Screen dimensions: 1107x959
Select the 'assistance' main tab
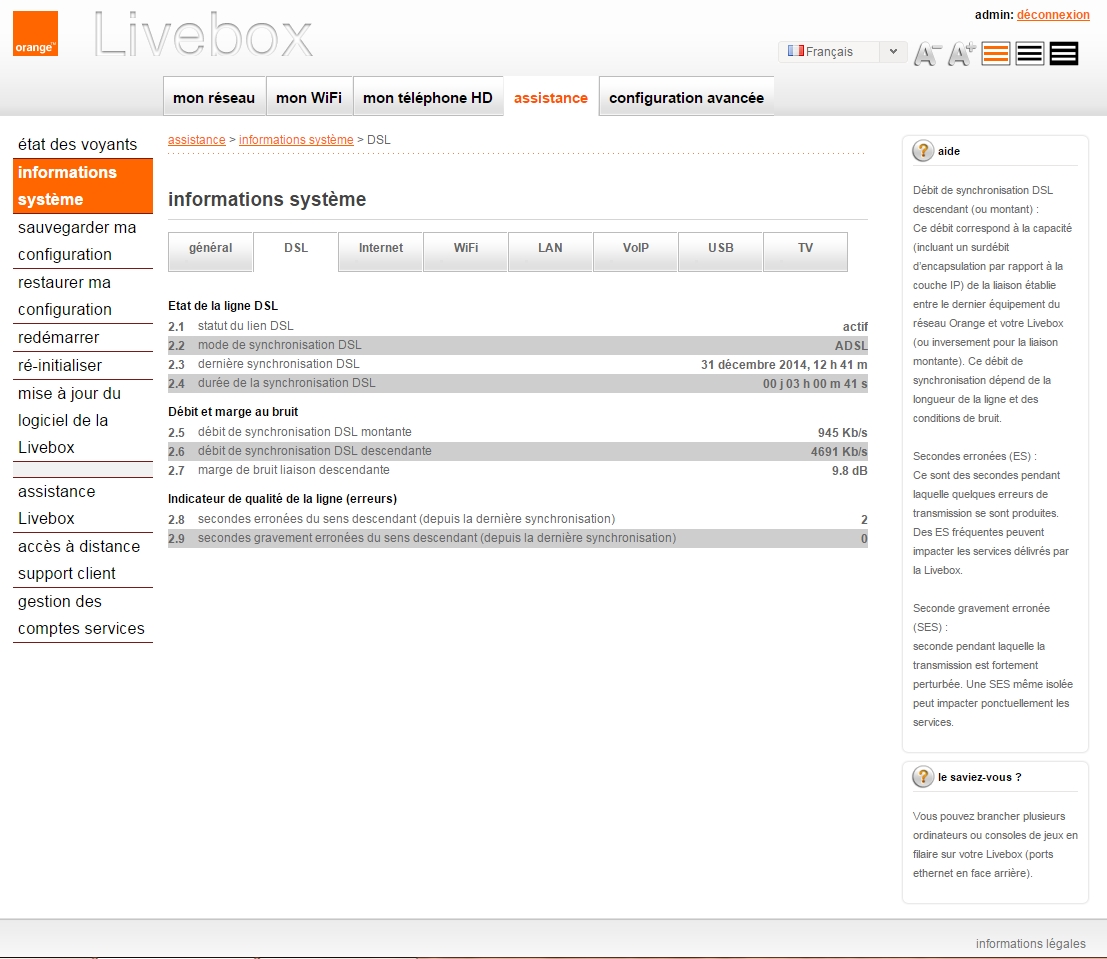coord(551,97)
